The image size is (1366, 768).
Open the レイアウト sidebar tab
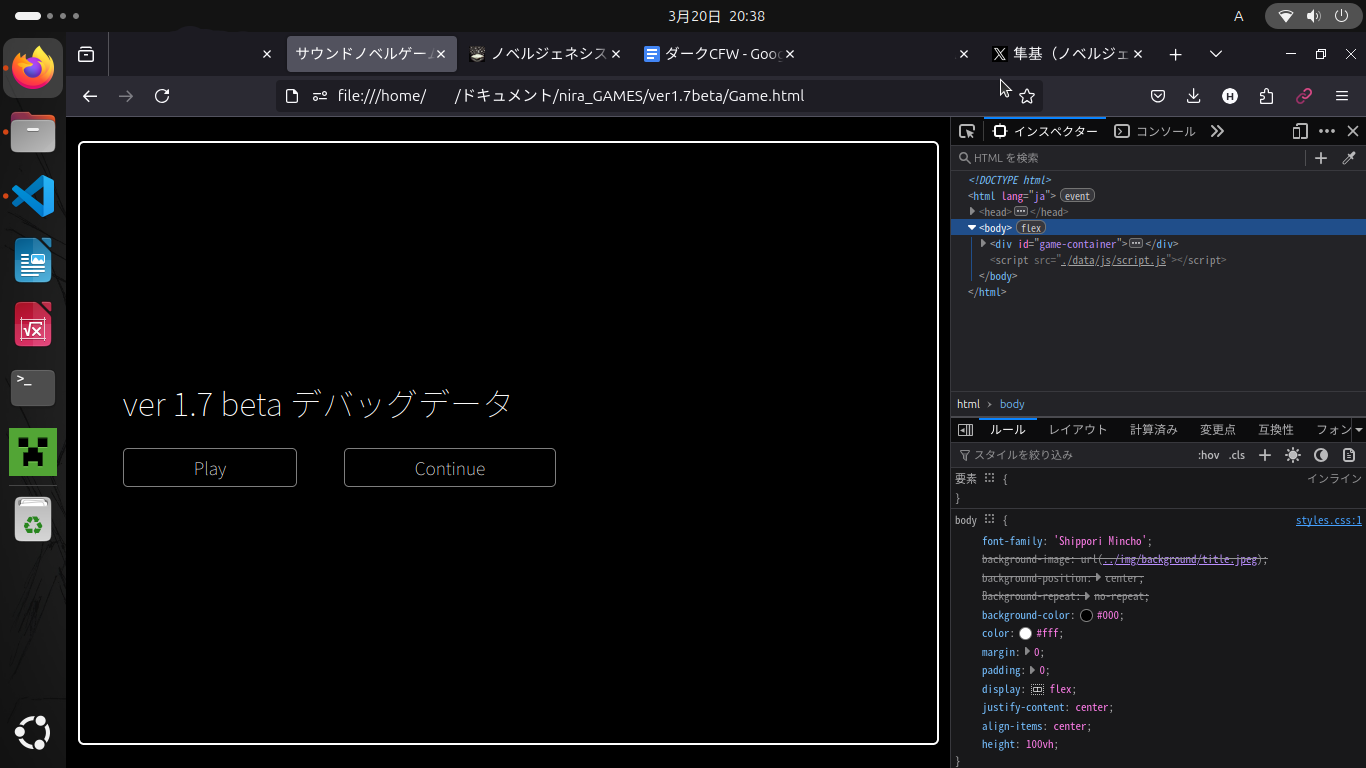click(1077, 430)
